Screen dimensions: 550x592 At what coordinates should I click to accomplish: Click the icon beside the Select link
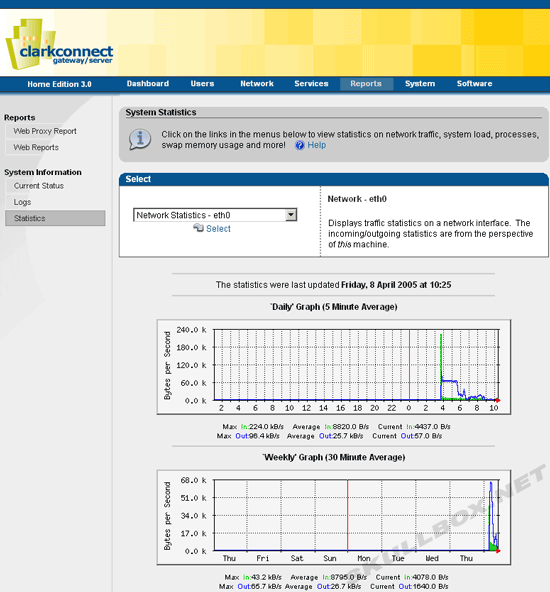[x=198, y=228]
